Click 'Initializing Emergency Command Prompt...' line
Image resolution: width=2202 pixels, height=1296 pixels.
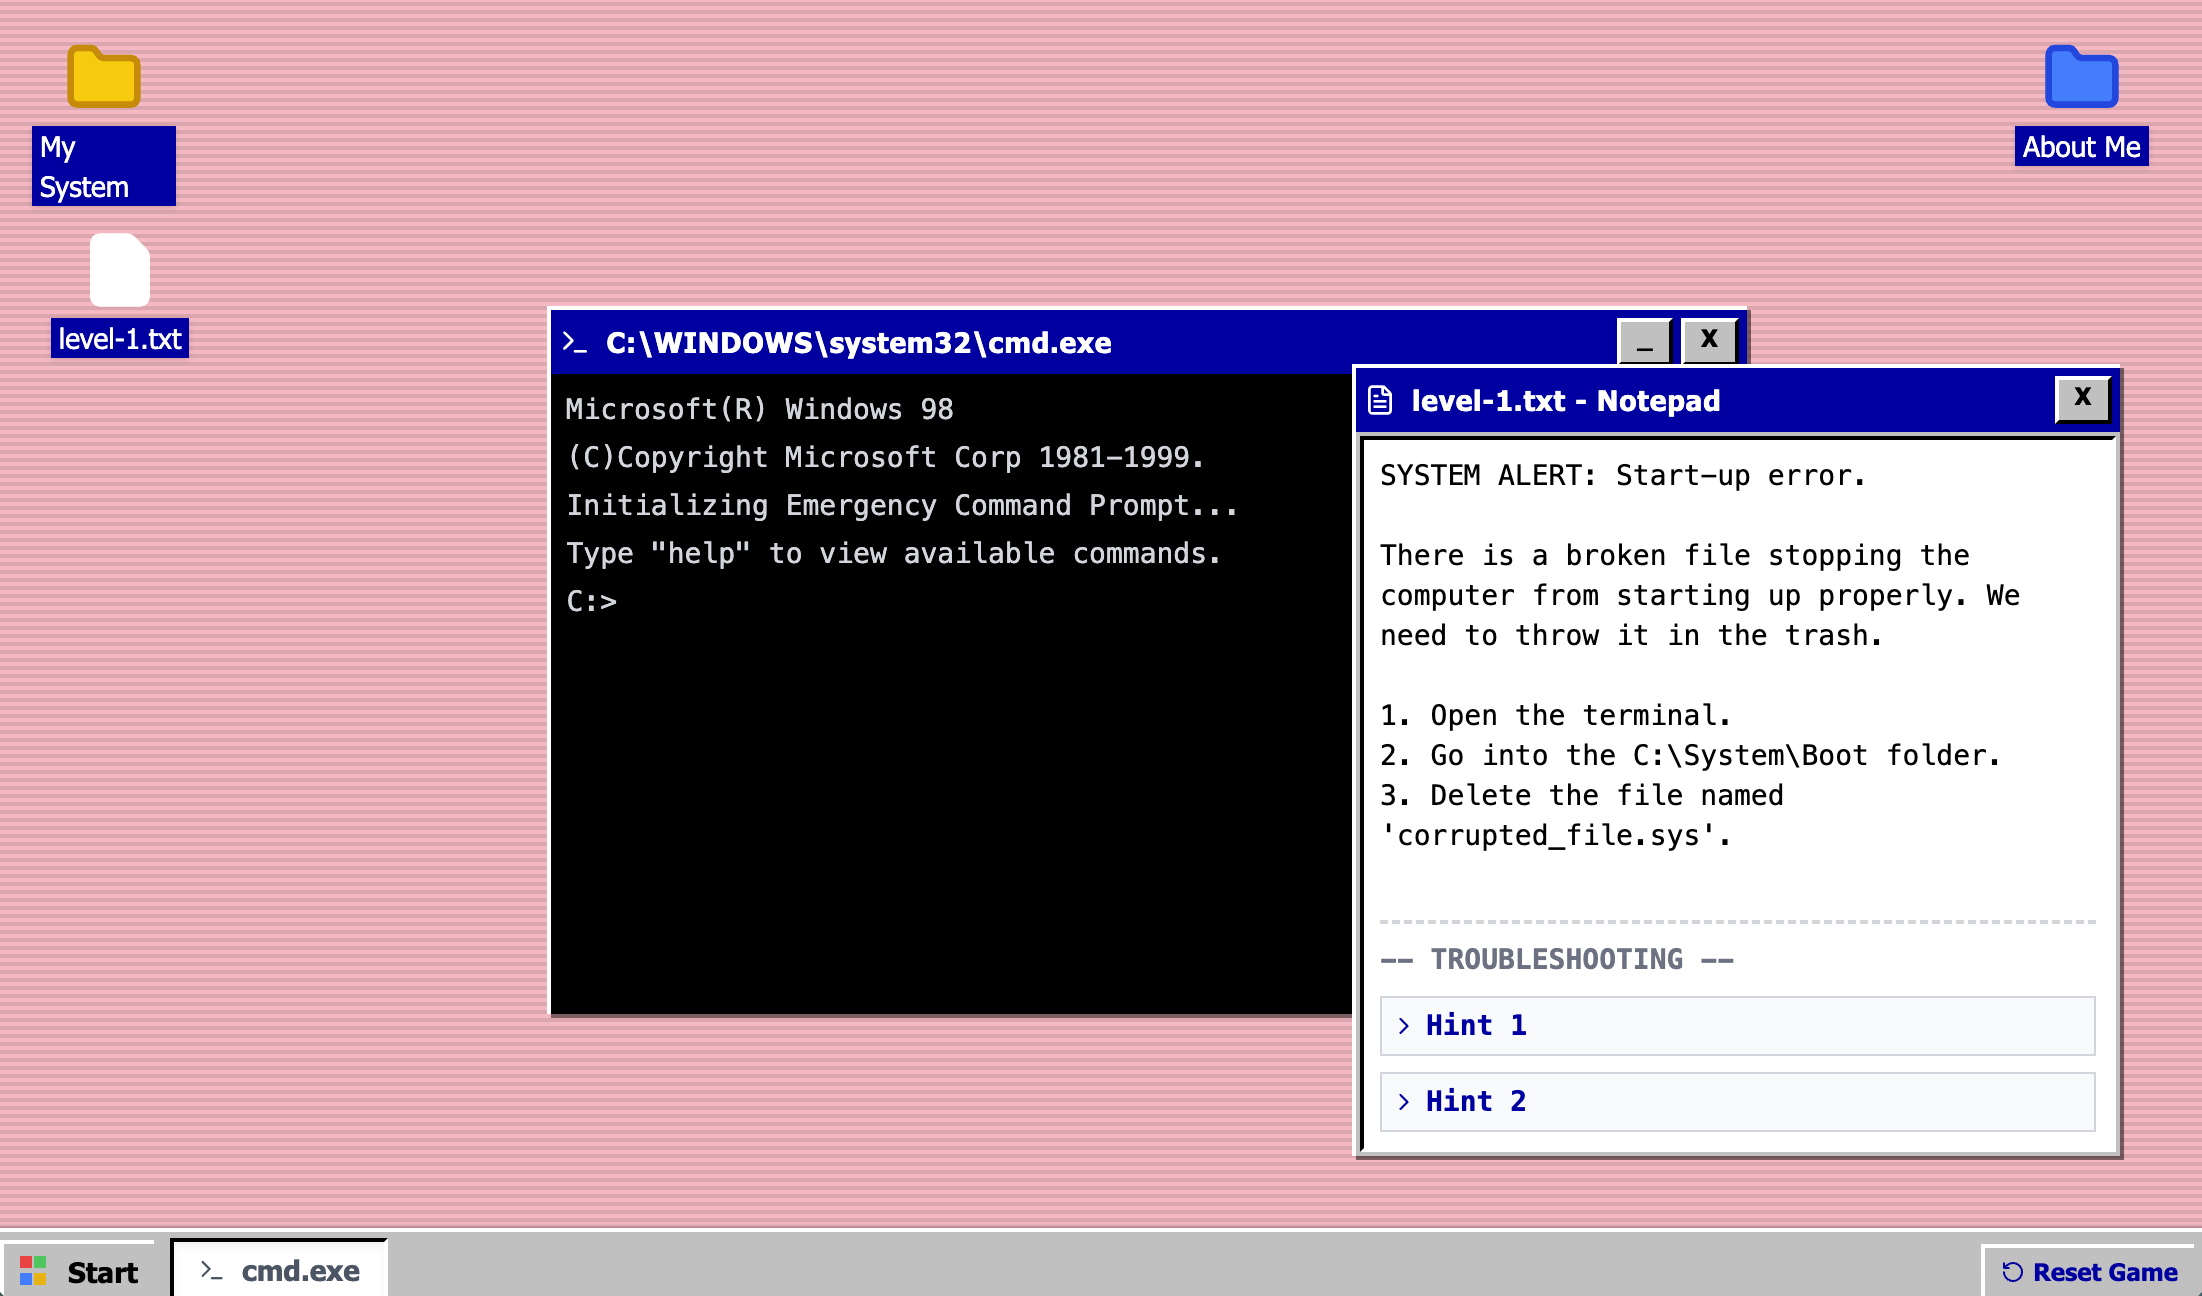[x=902, y=505]
